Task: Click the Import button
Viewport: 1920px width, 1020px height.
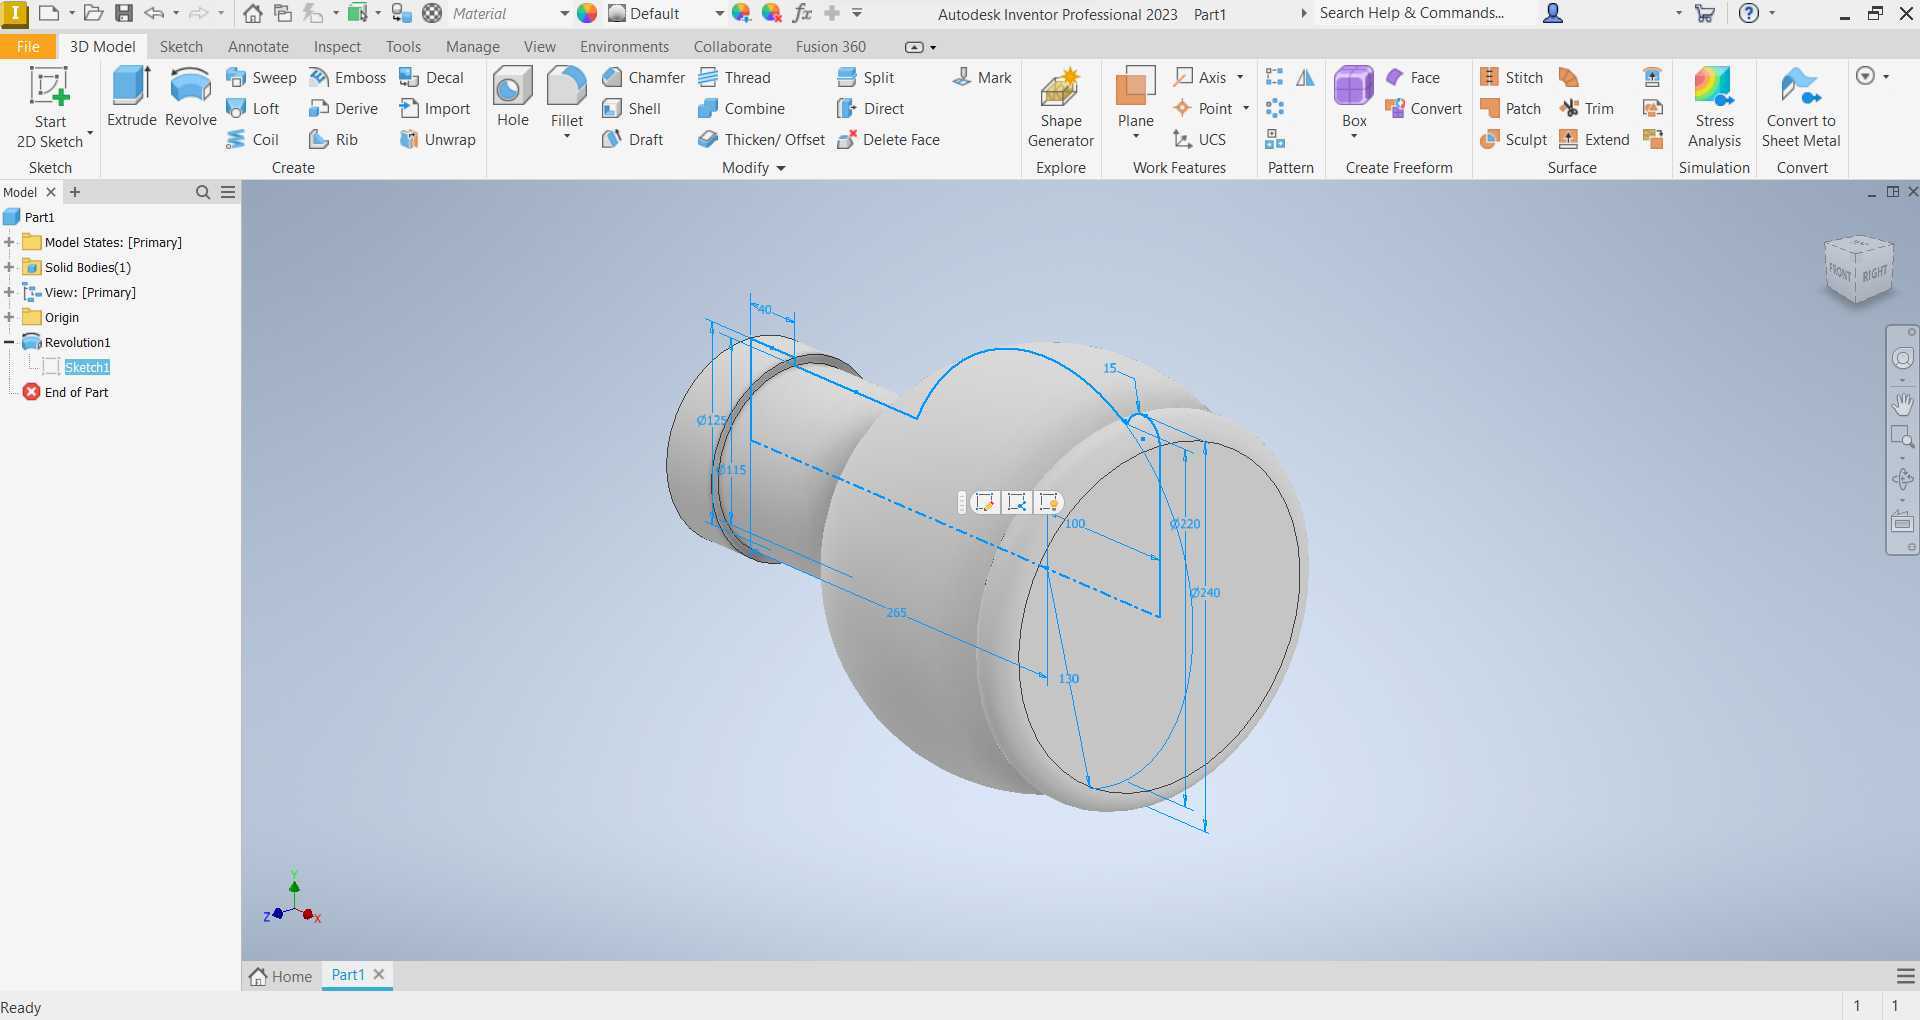Action: (434, 108)
